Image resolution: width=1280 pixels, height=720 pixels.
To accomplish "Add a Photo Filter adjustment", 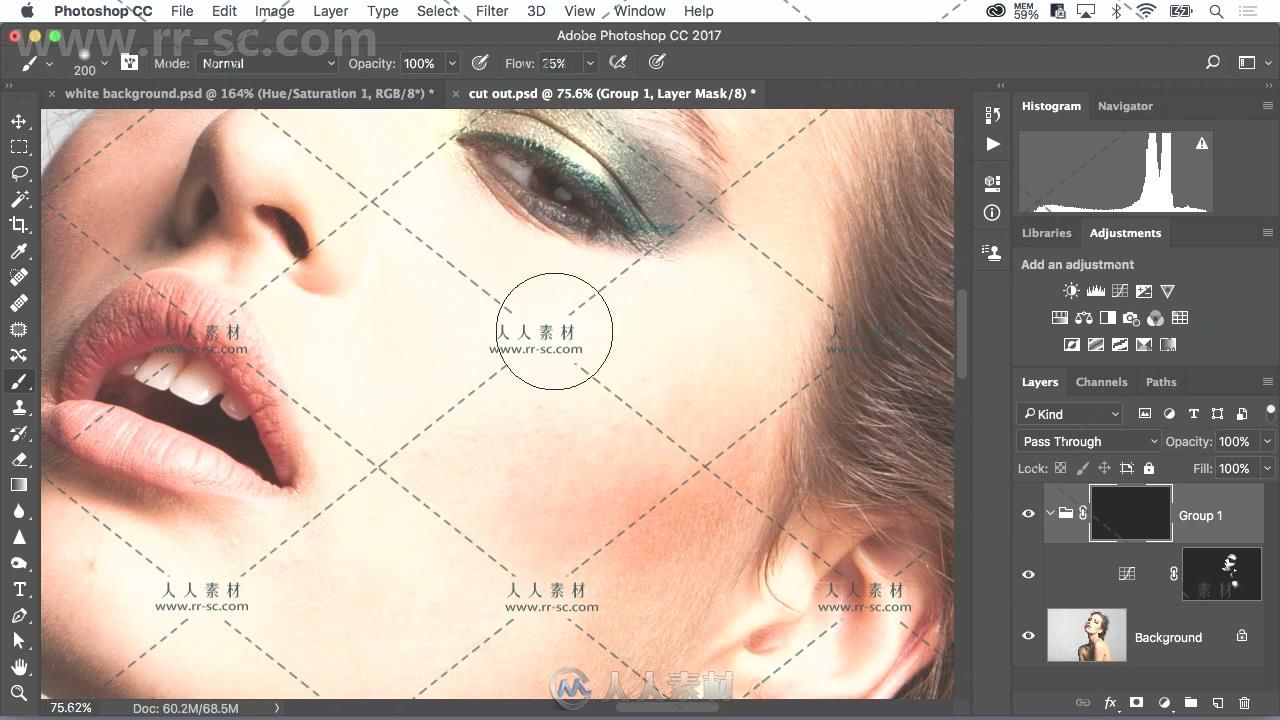I will [x=1132, y=318].
